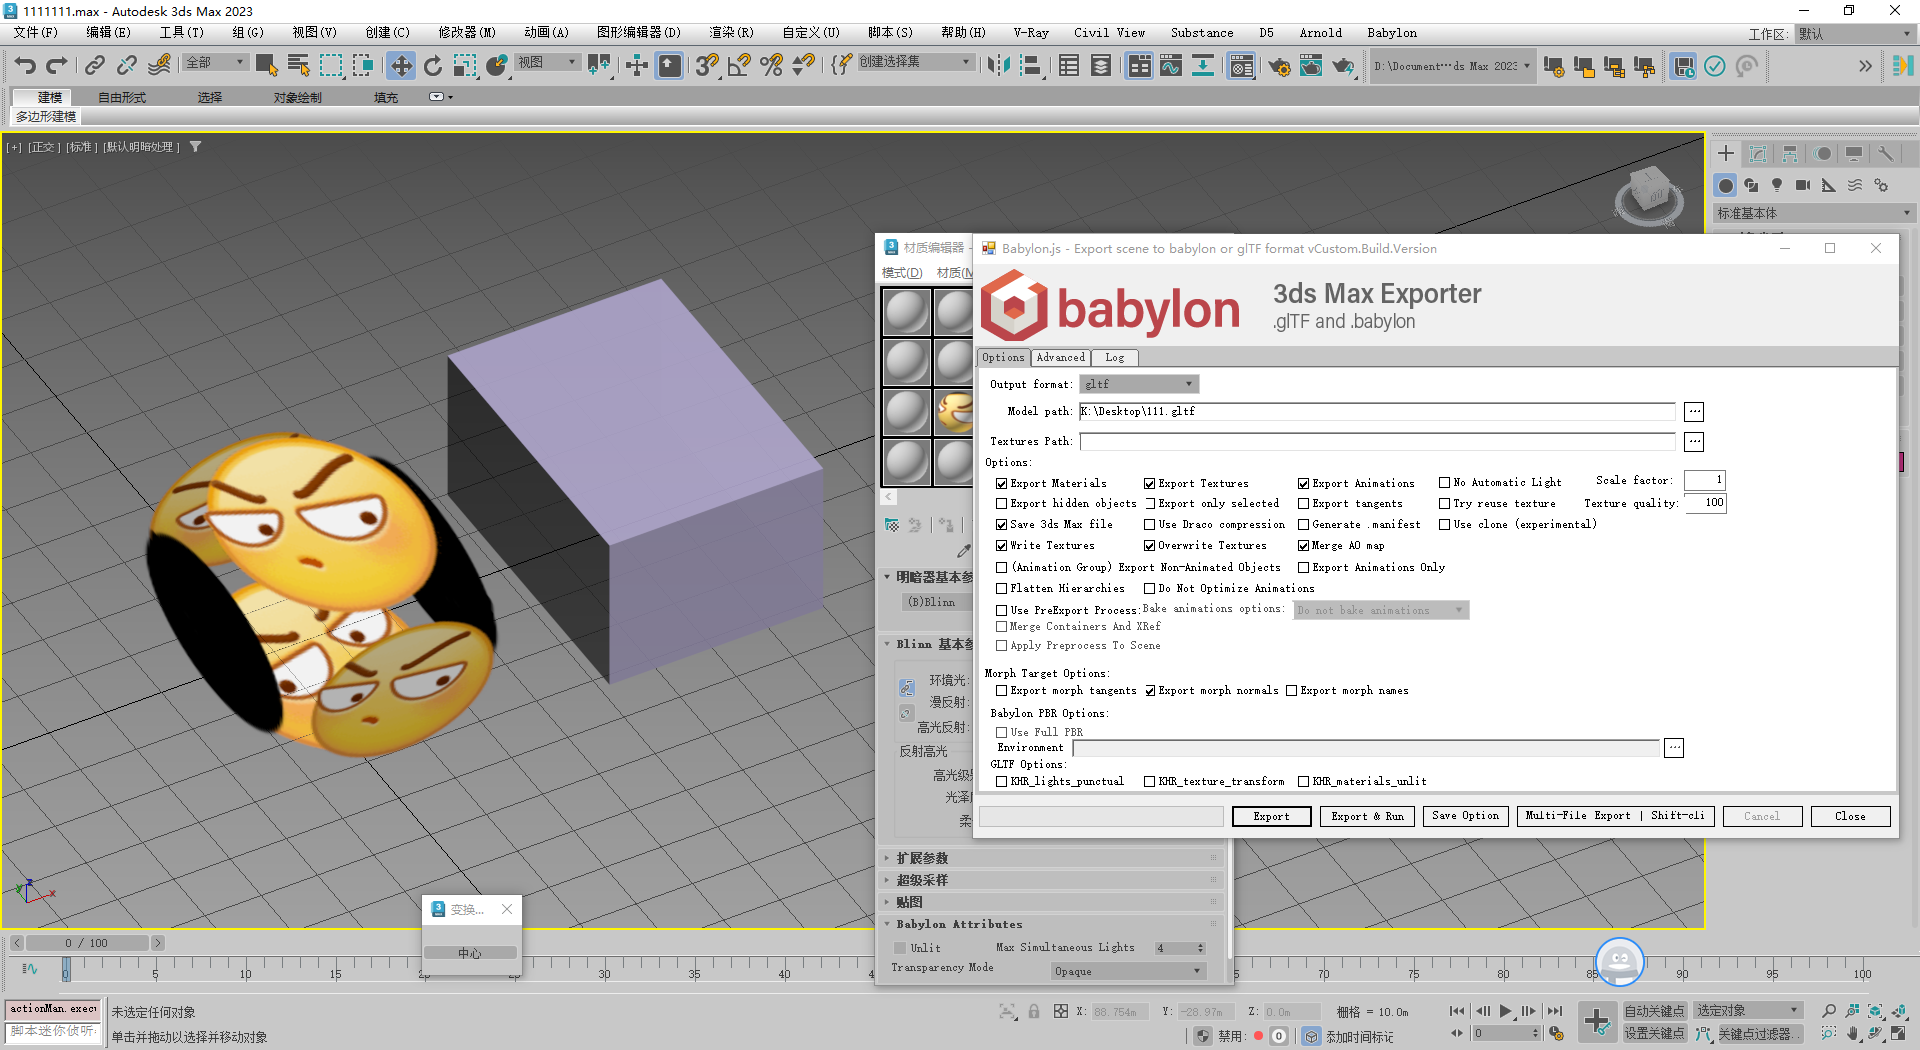Browse for Model path with ellipsis button
This screenshot has width=1920, height=1050.
coord(1694,412)
